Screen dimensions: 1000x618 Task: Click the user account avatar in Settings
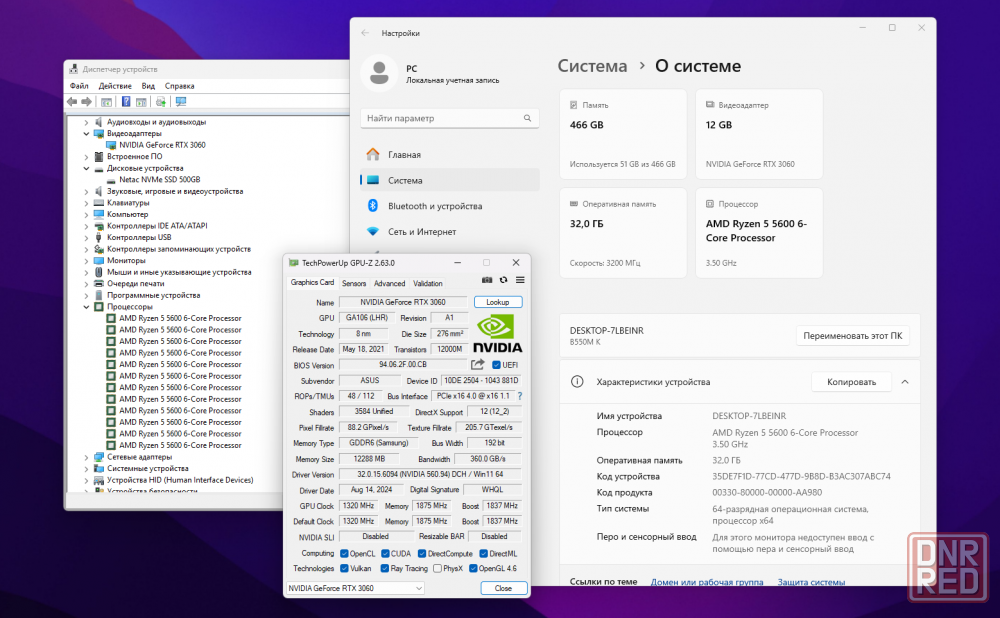[x=379, y=73]
